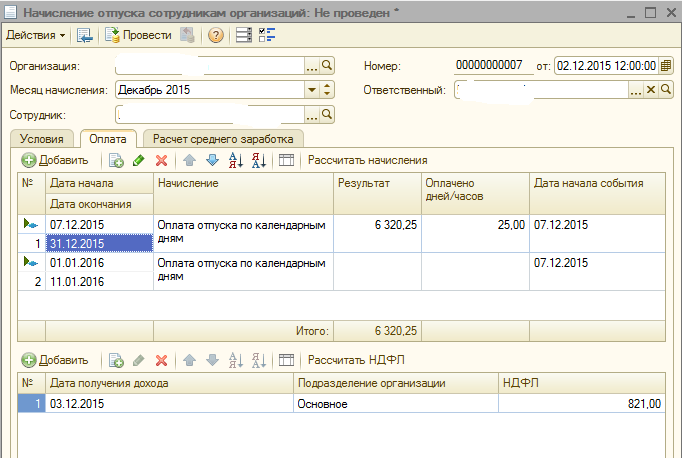Expand the Месяц начисления dropdown list
Viewport: 682px width, 458px height.
311,90
